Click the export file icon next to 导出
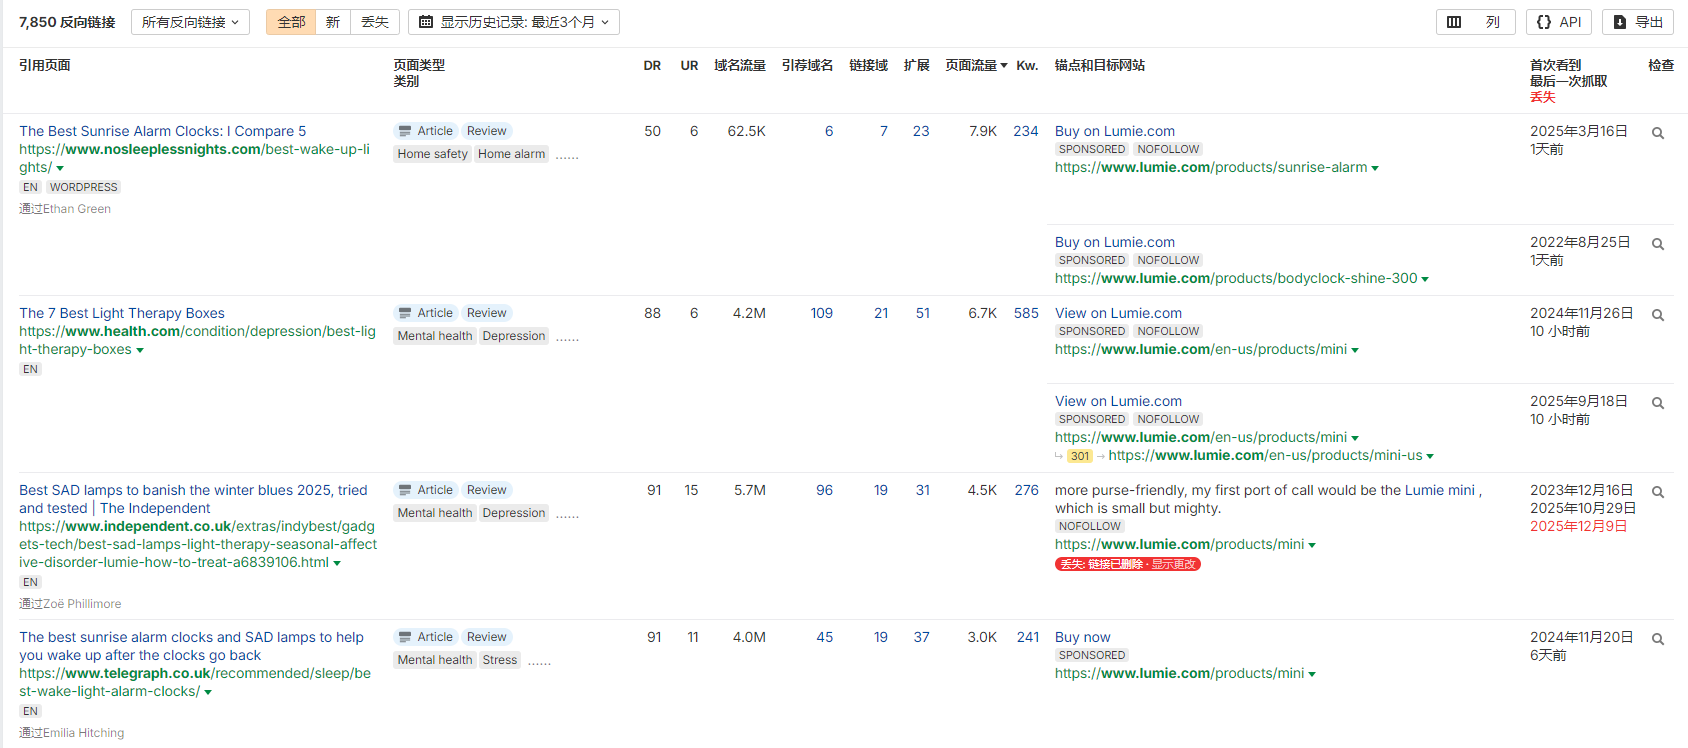The height and width of the screenshot is (748, 1688). pos(1620,22)
